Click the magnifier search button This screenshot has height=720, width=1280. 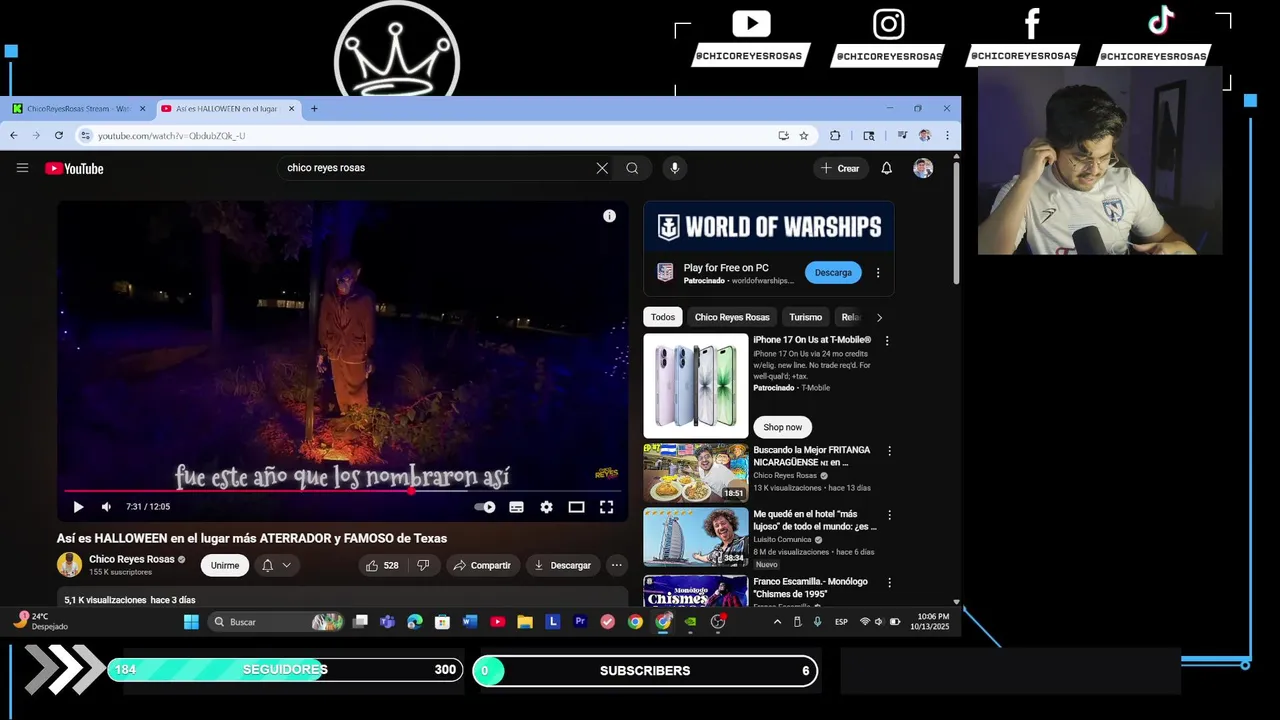632,168
